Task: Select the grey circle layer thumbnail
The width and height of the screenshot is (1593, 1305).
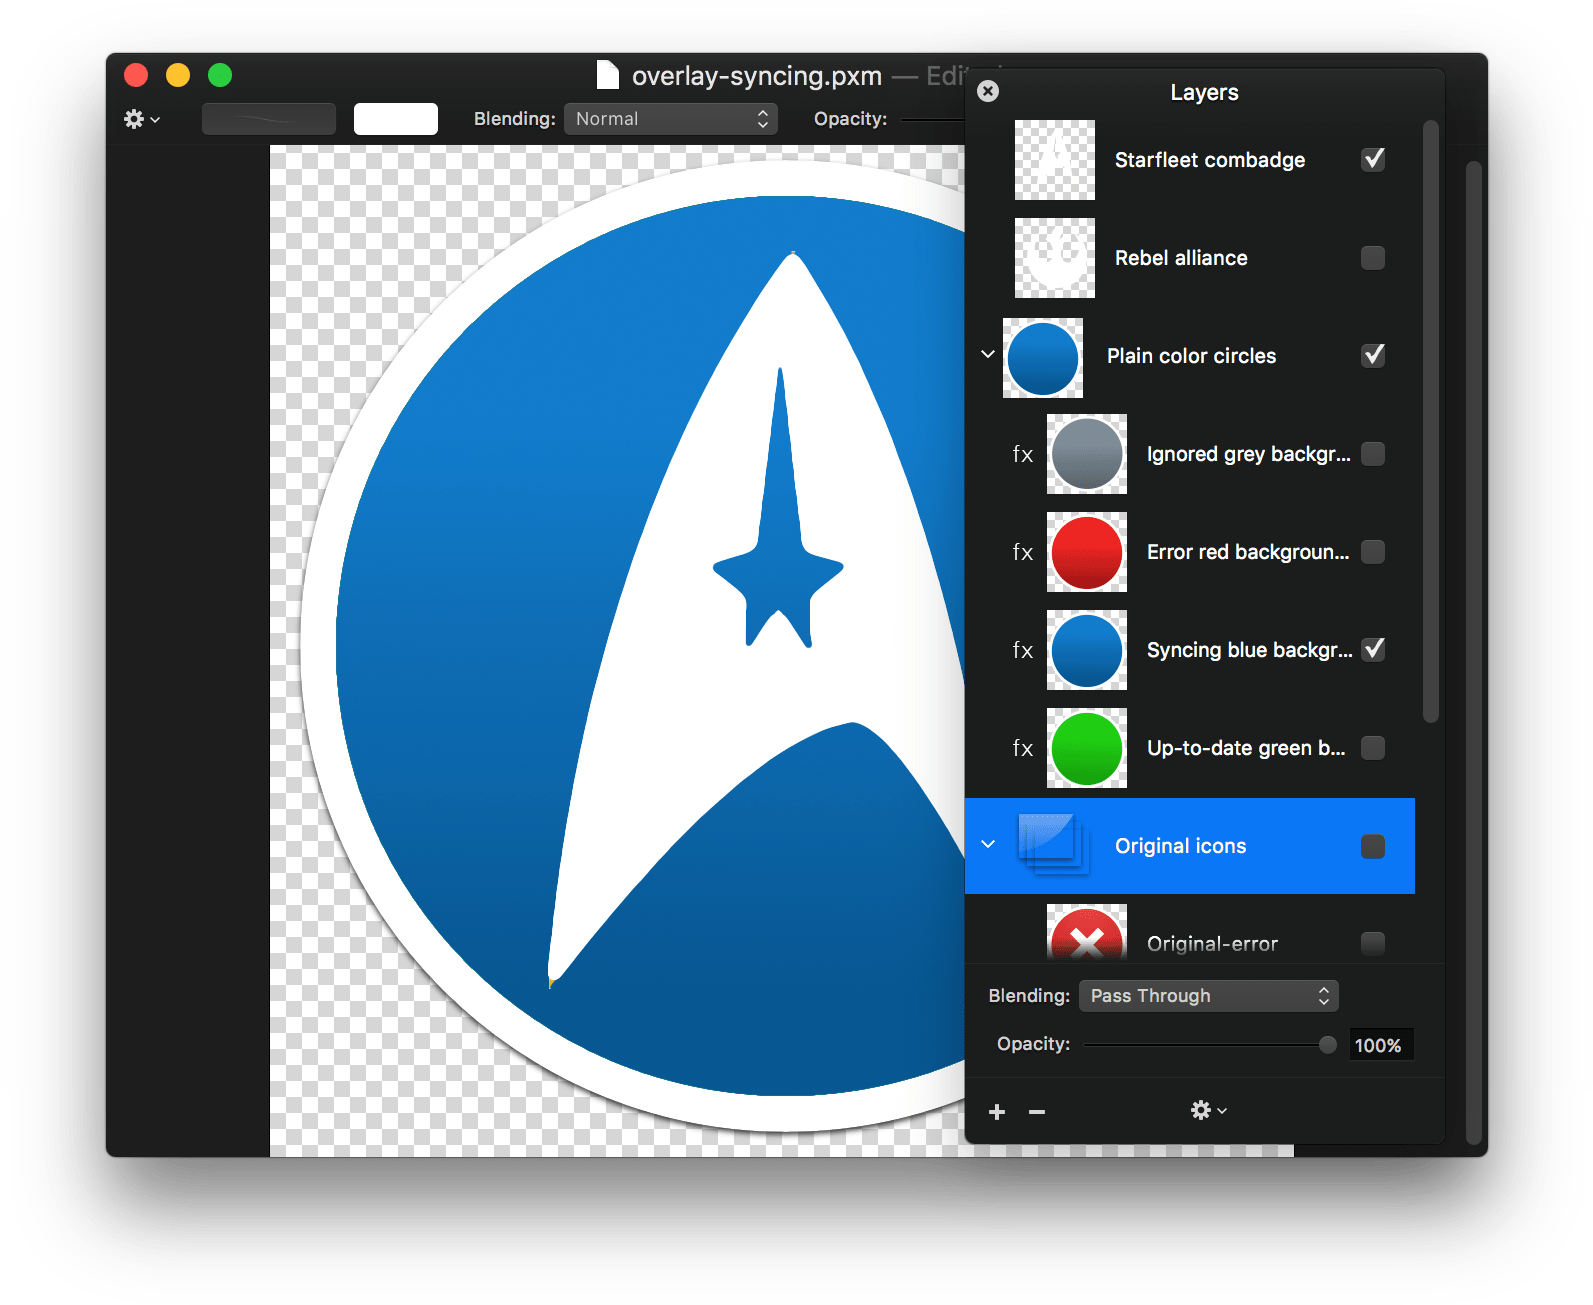Action: tap(1087, 454)
